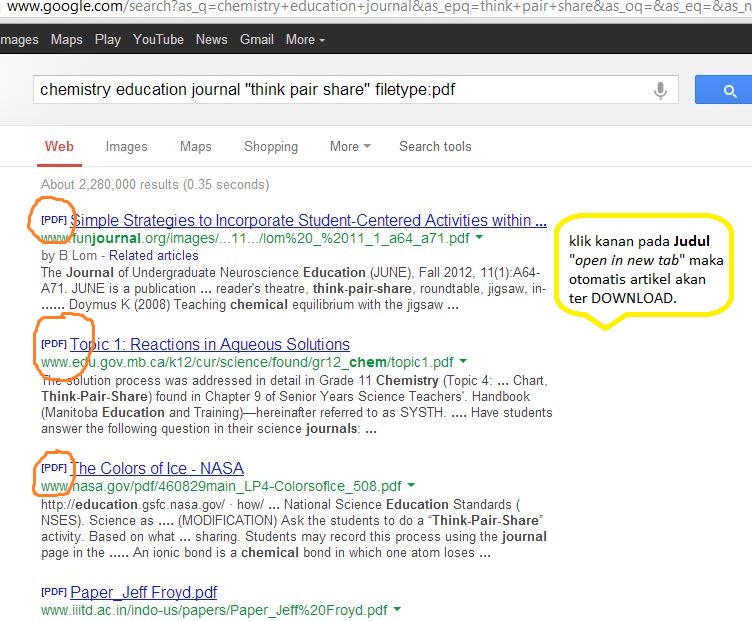Open YouTube in the top black bar
This screenshot has width=752, height=621.
(158, 39)
